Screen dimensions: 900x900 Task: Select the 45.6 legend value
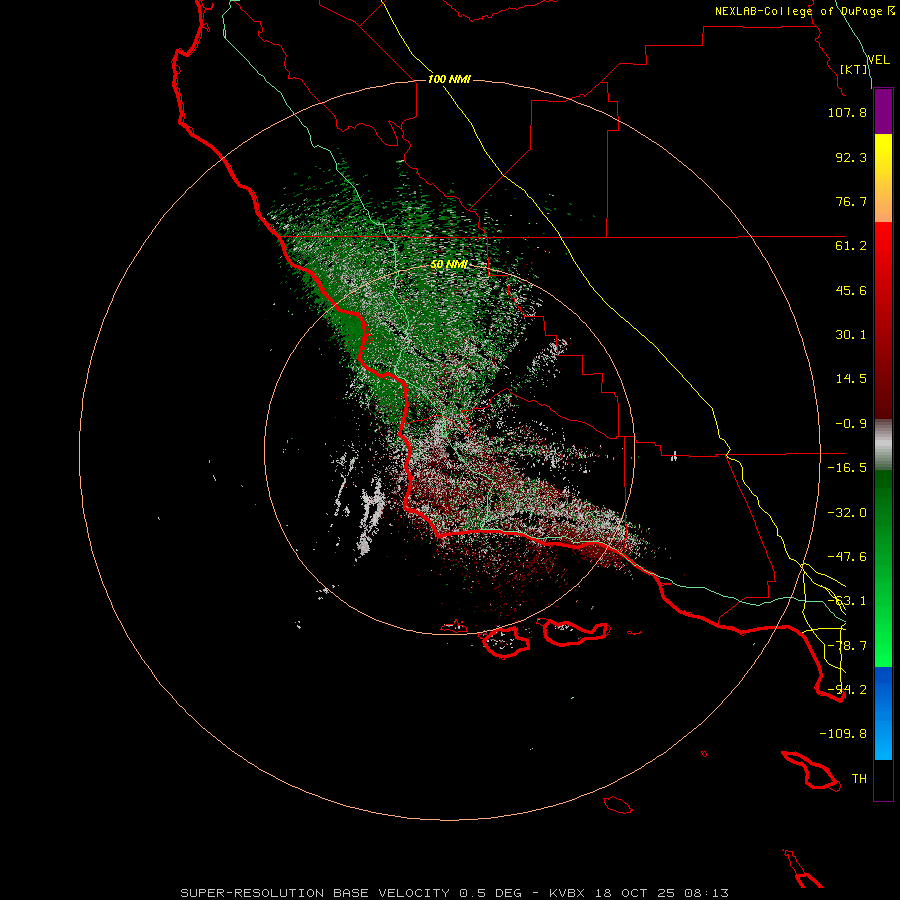[851, 290]
